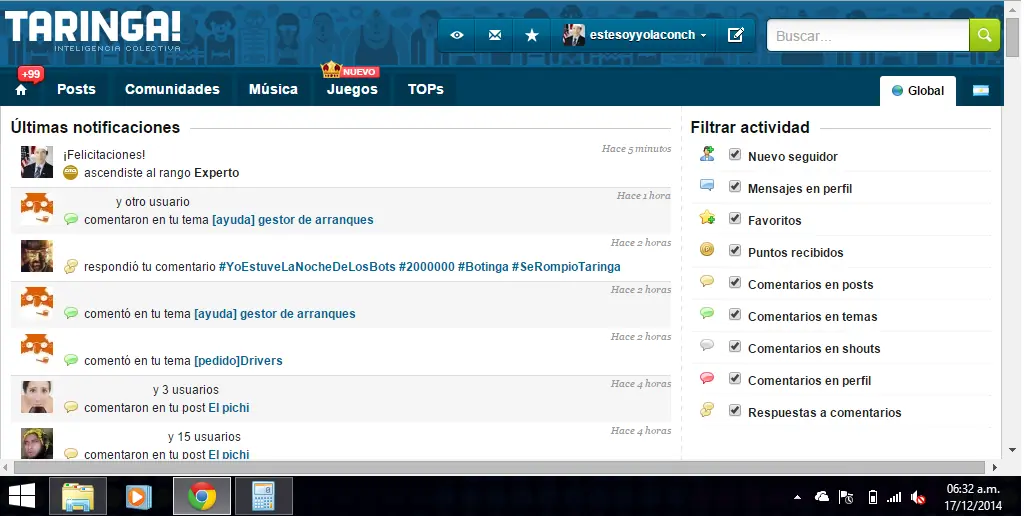Open the Calculator taskbar icon

(x=263, y=496)
